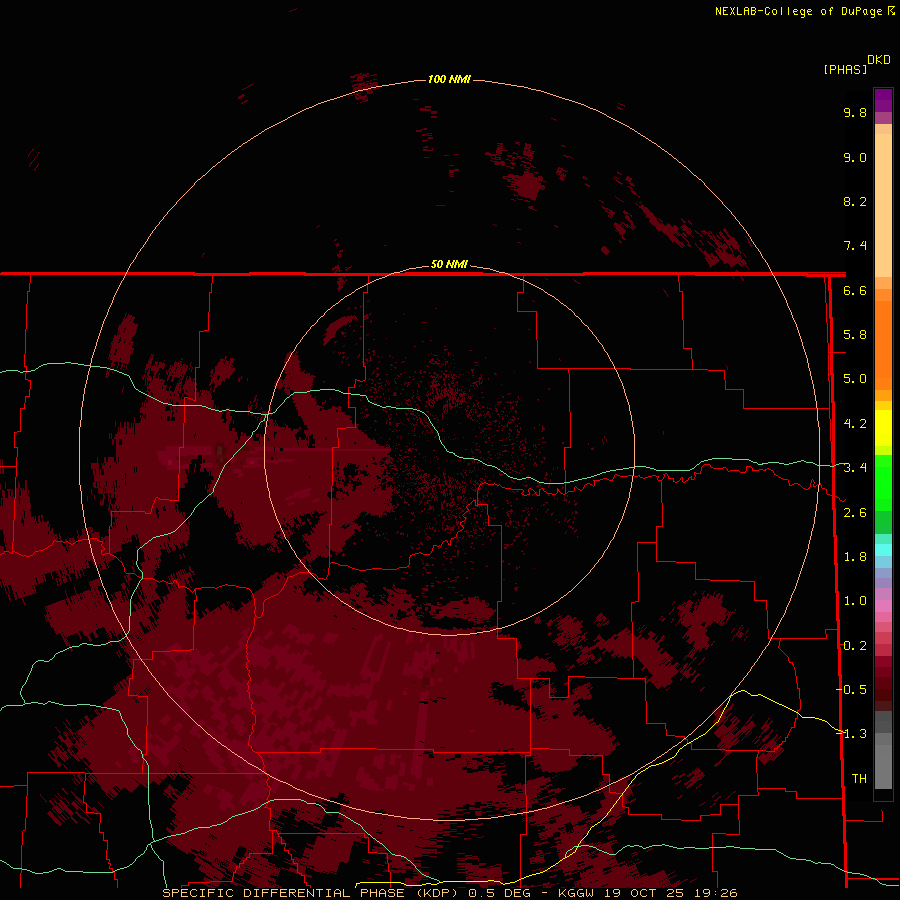The height and width of the screenshot is (900, 900).
Task: Click the 4.2 value on the color scale
Action: tap(855, 424)
